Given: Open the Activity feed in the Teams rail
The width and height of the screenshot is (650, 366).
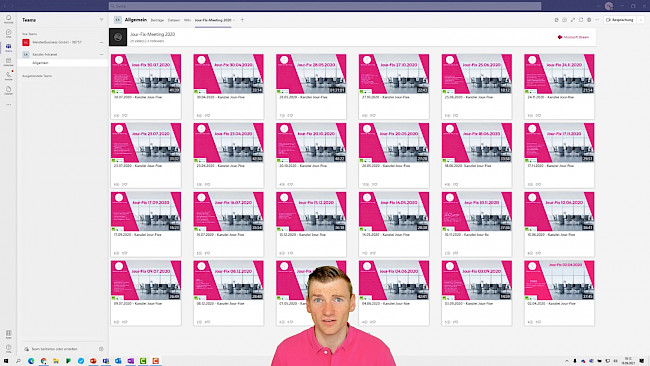Looking at the screenshot, I should (8, 19).
